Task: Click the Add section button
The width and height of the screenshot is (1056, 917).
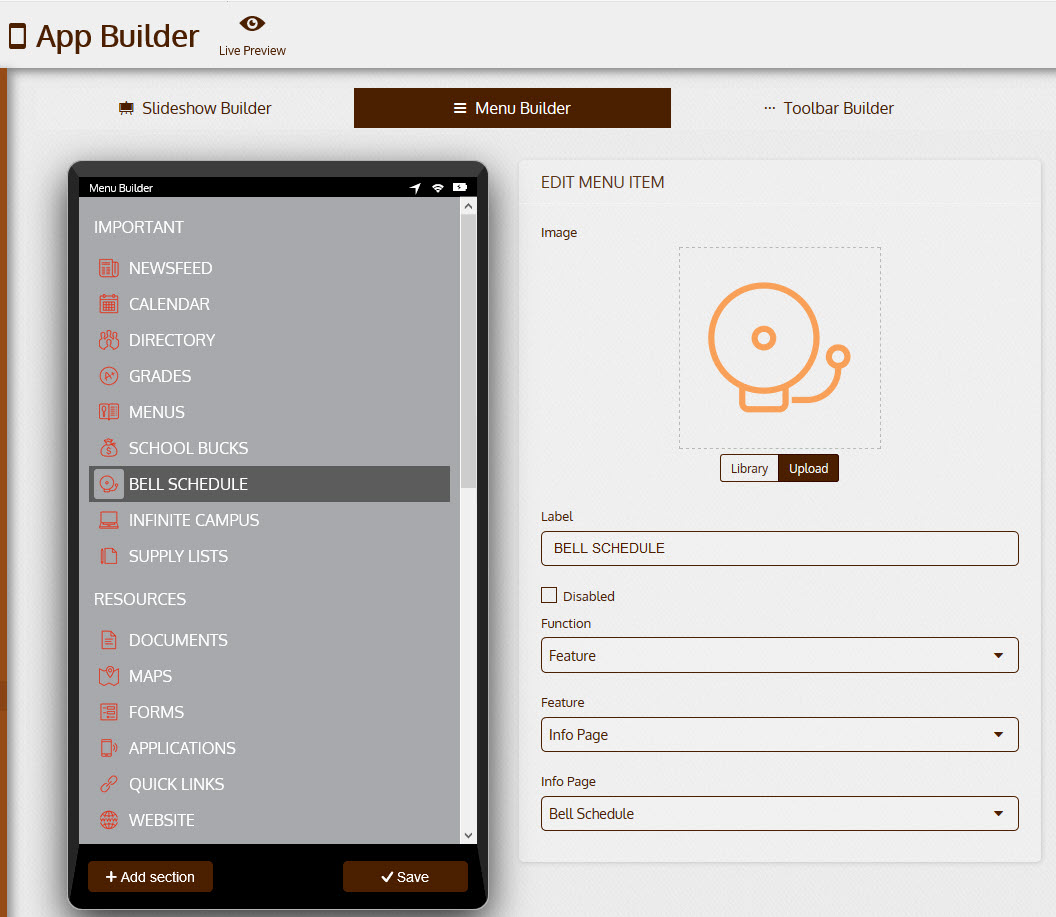Action: coord(150,877)
